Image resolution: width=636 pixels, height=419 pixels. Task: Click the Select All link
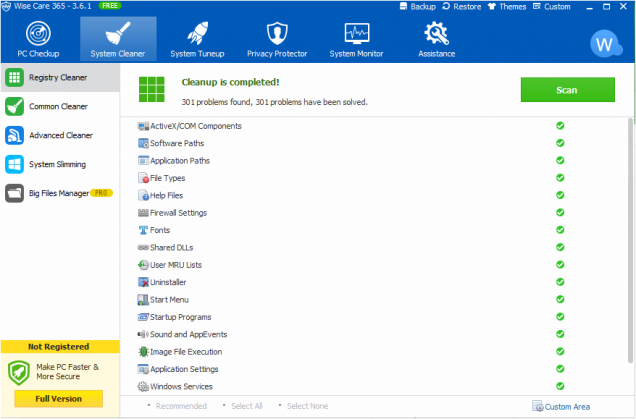tap(247, 406)
